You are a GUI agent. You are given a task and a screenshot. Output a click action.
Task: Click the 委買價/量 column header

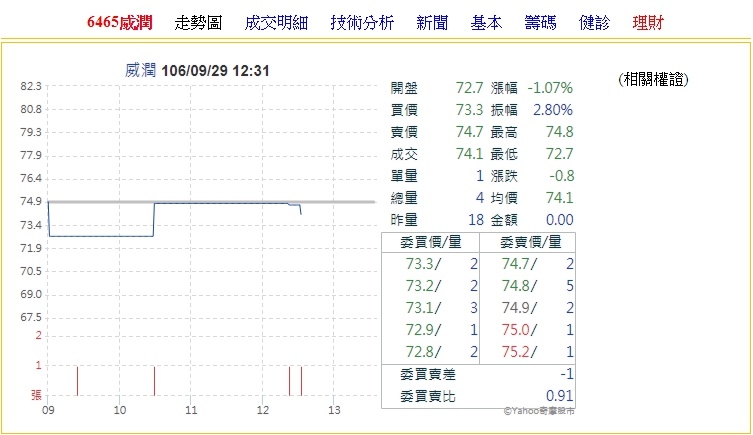pyautogui.click(x=430, y=242)
